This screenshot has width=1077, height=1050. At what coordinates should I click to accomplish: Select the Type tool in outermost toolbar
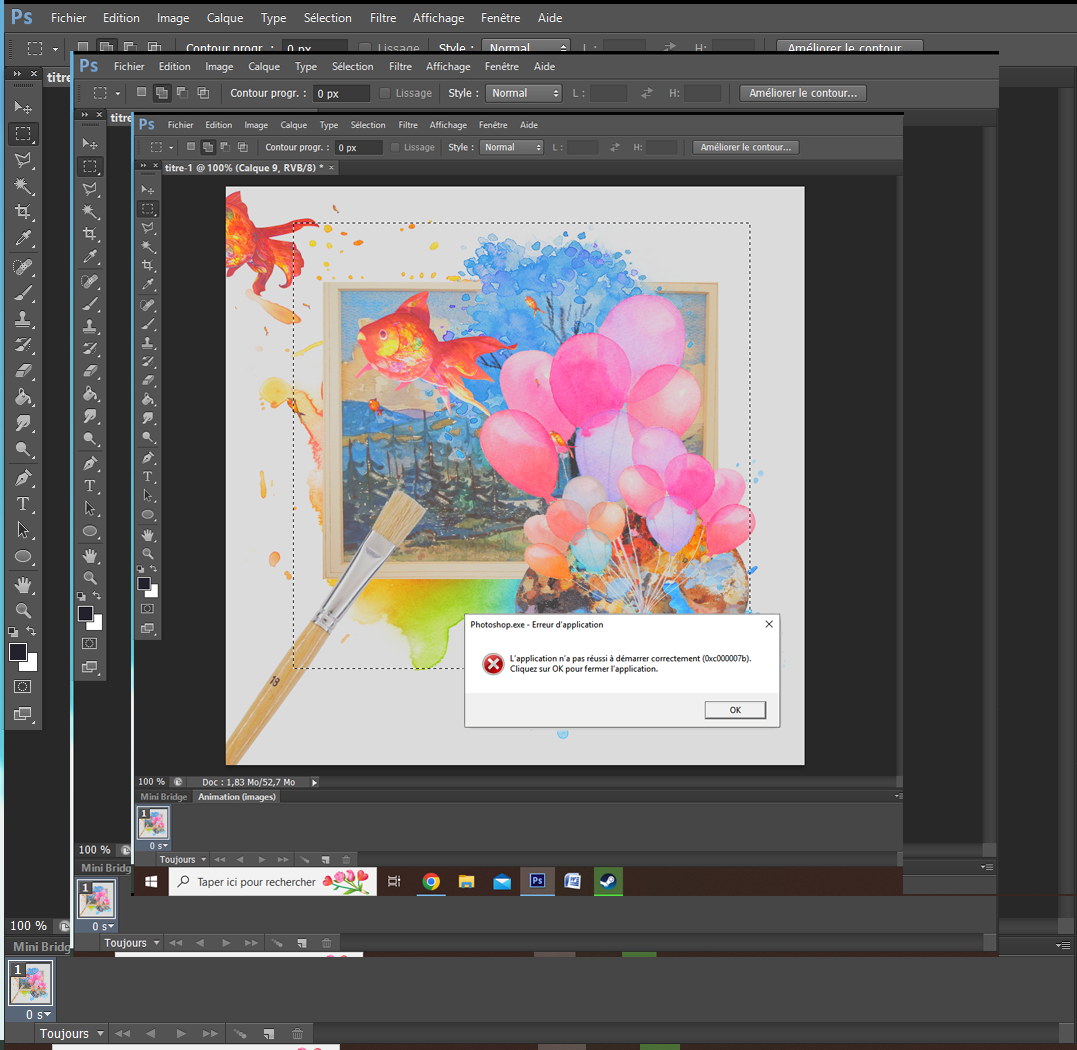(23, 504)
